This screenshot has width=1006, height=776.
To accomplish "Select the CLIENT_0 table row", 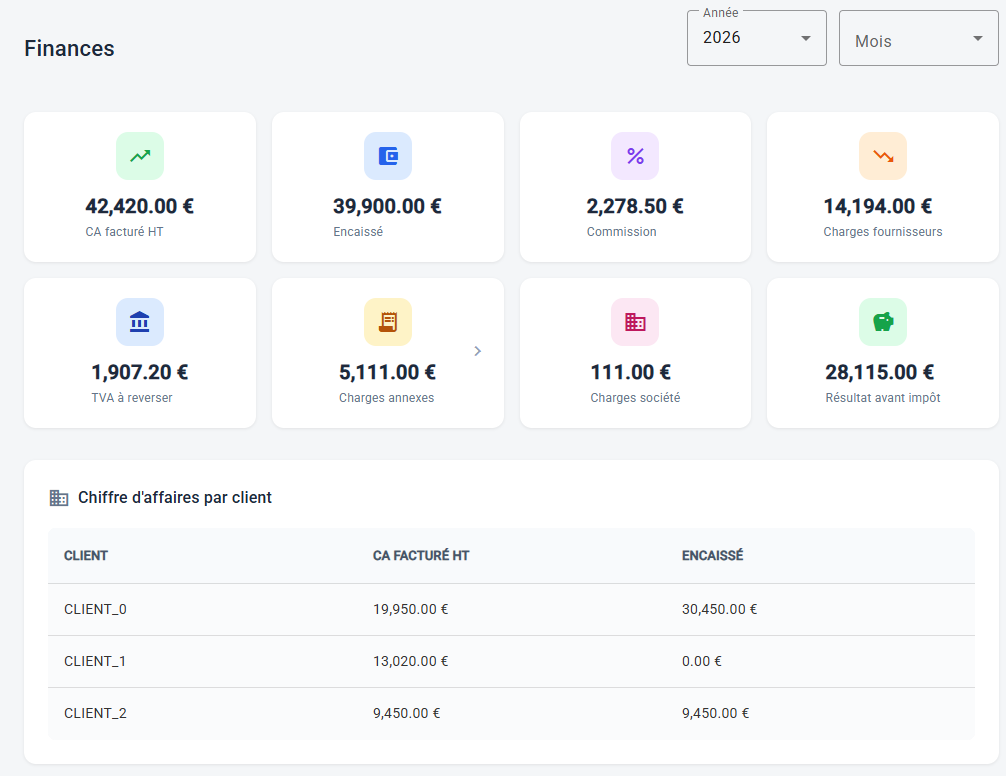I will pyautogui.click(x=511, y=609).
